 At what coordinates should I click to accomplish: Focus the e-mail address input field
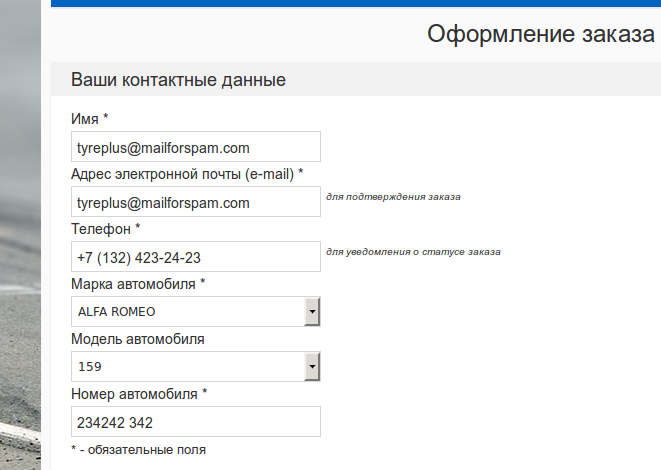pyautogui.click(x=196, y=201)
